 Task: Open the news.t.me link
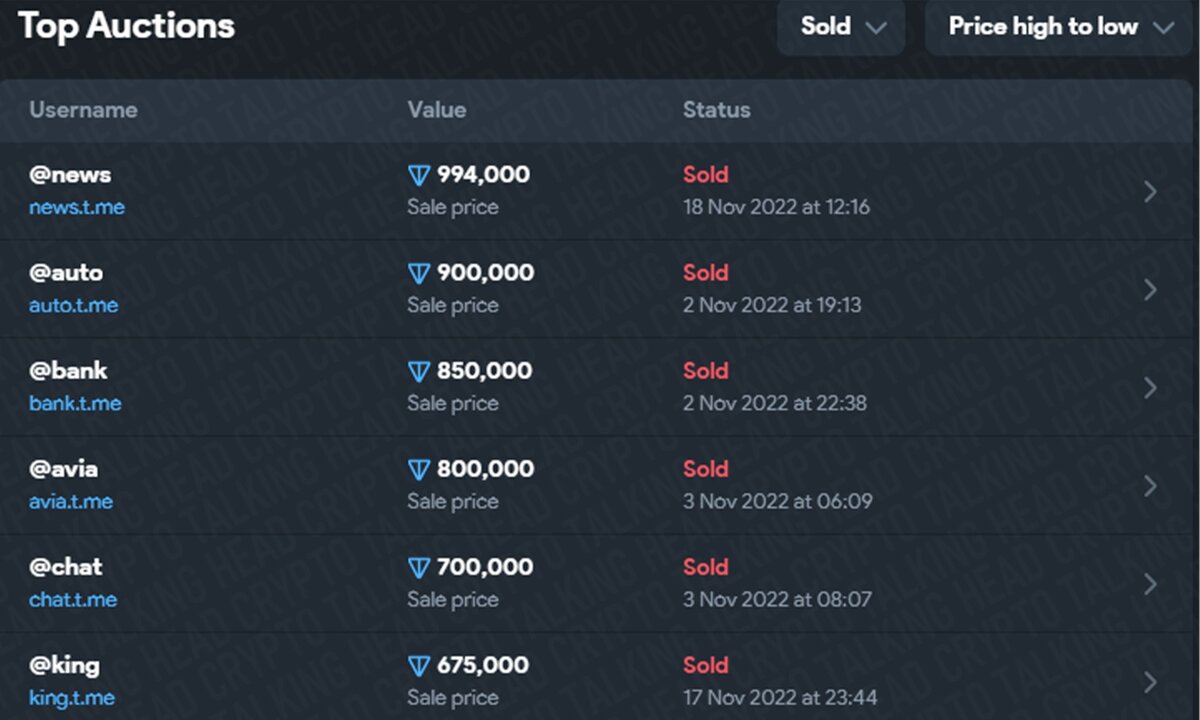pyautogui.click(x=77, y=208)
